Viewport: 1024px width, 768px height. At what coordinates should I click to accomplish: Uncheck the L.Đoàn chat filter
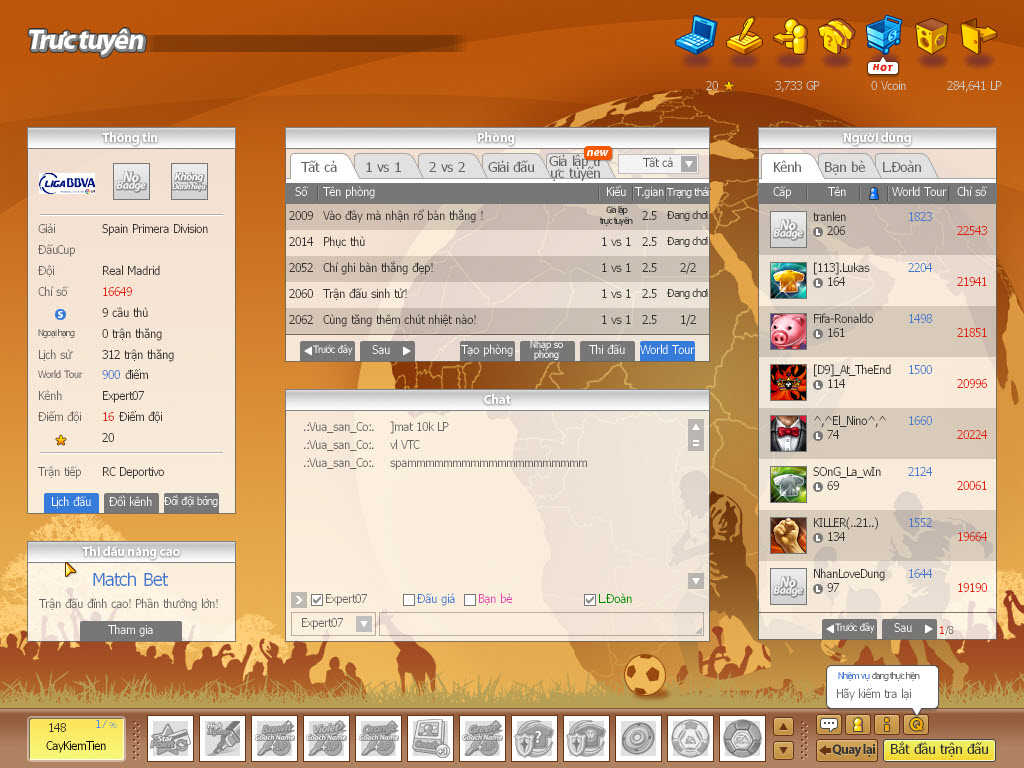(590, 599)
